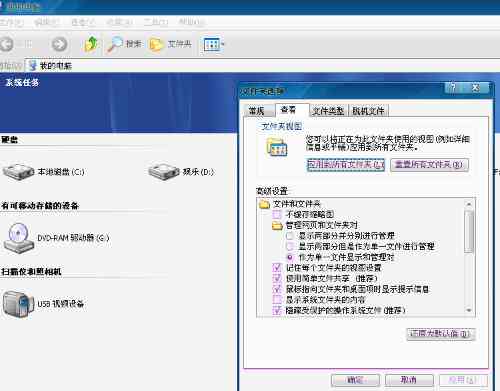Toggle 使用简单文件共享 (推荐) checkbox
Viewport: 500px width, 391px height.
click(x=277, y=278)
